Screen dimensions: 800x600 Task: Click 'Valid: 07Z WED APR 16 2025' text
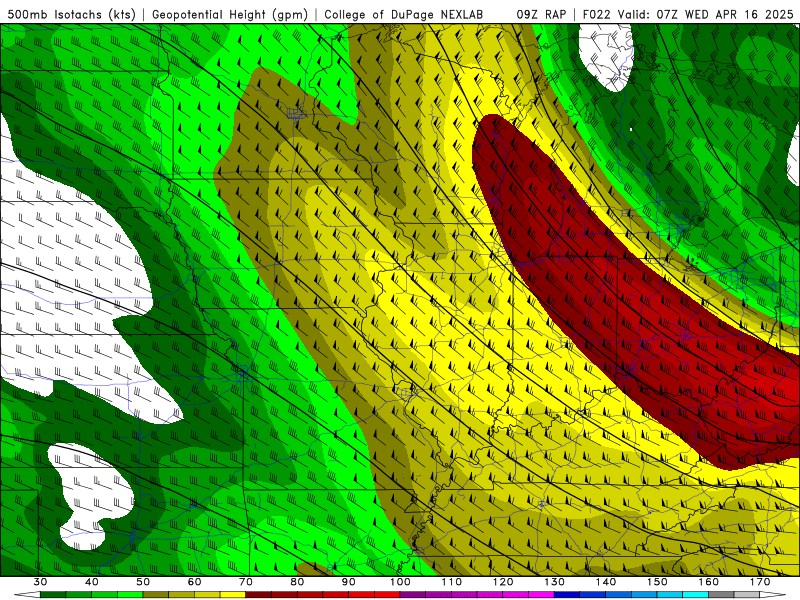coord(706,15)
